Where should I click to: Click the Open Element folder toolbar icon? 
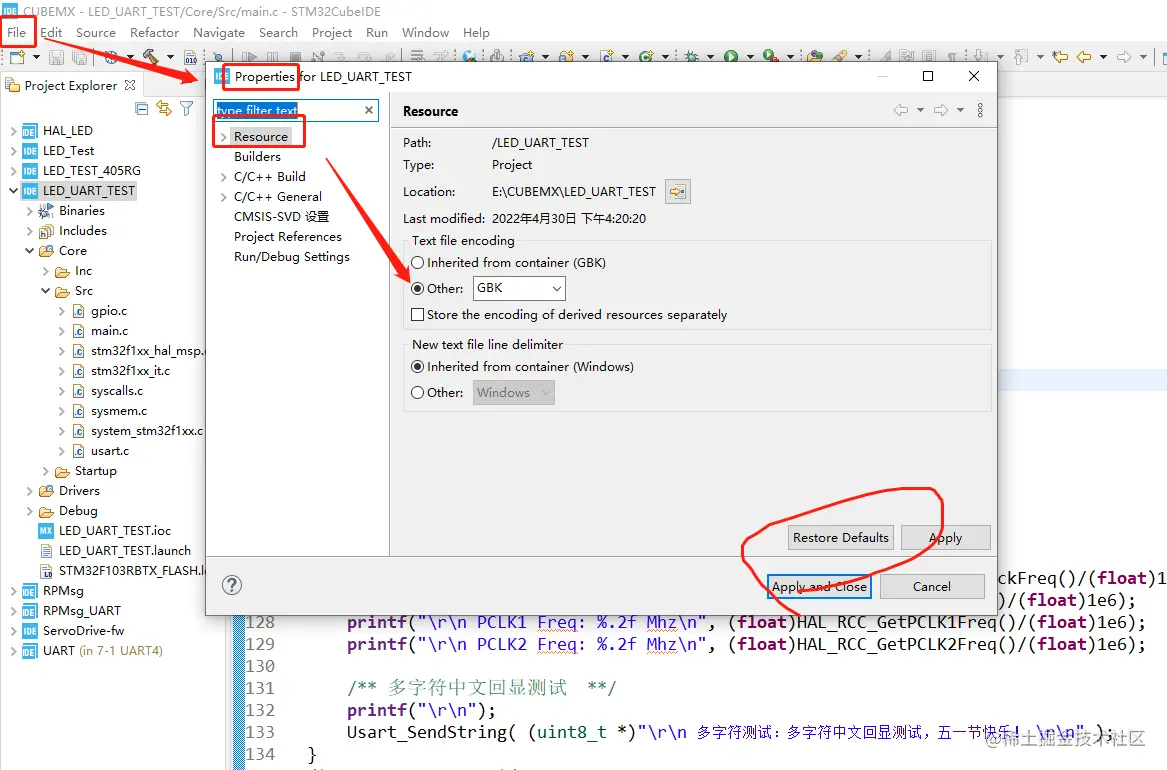pos(815,57)
